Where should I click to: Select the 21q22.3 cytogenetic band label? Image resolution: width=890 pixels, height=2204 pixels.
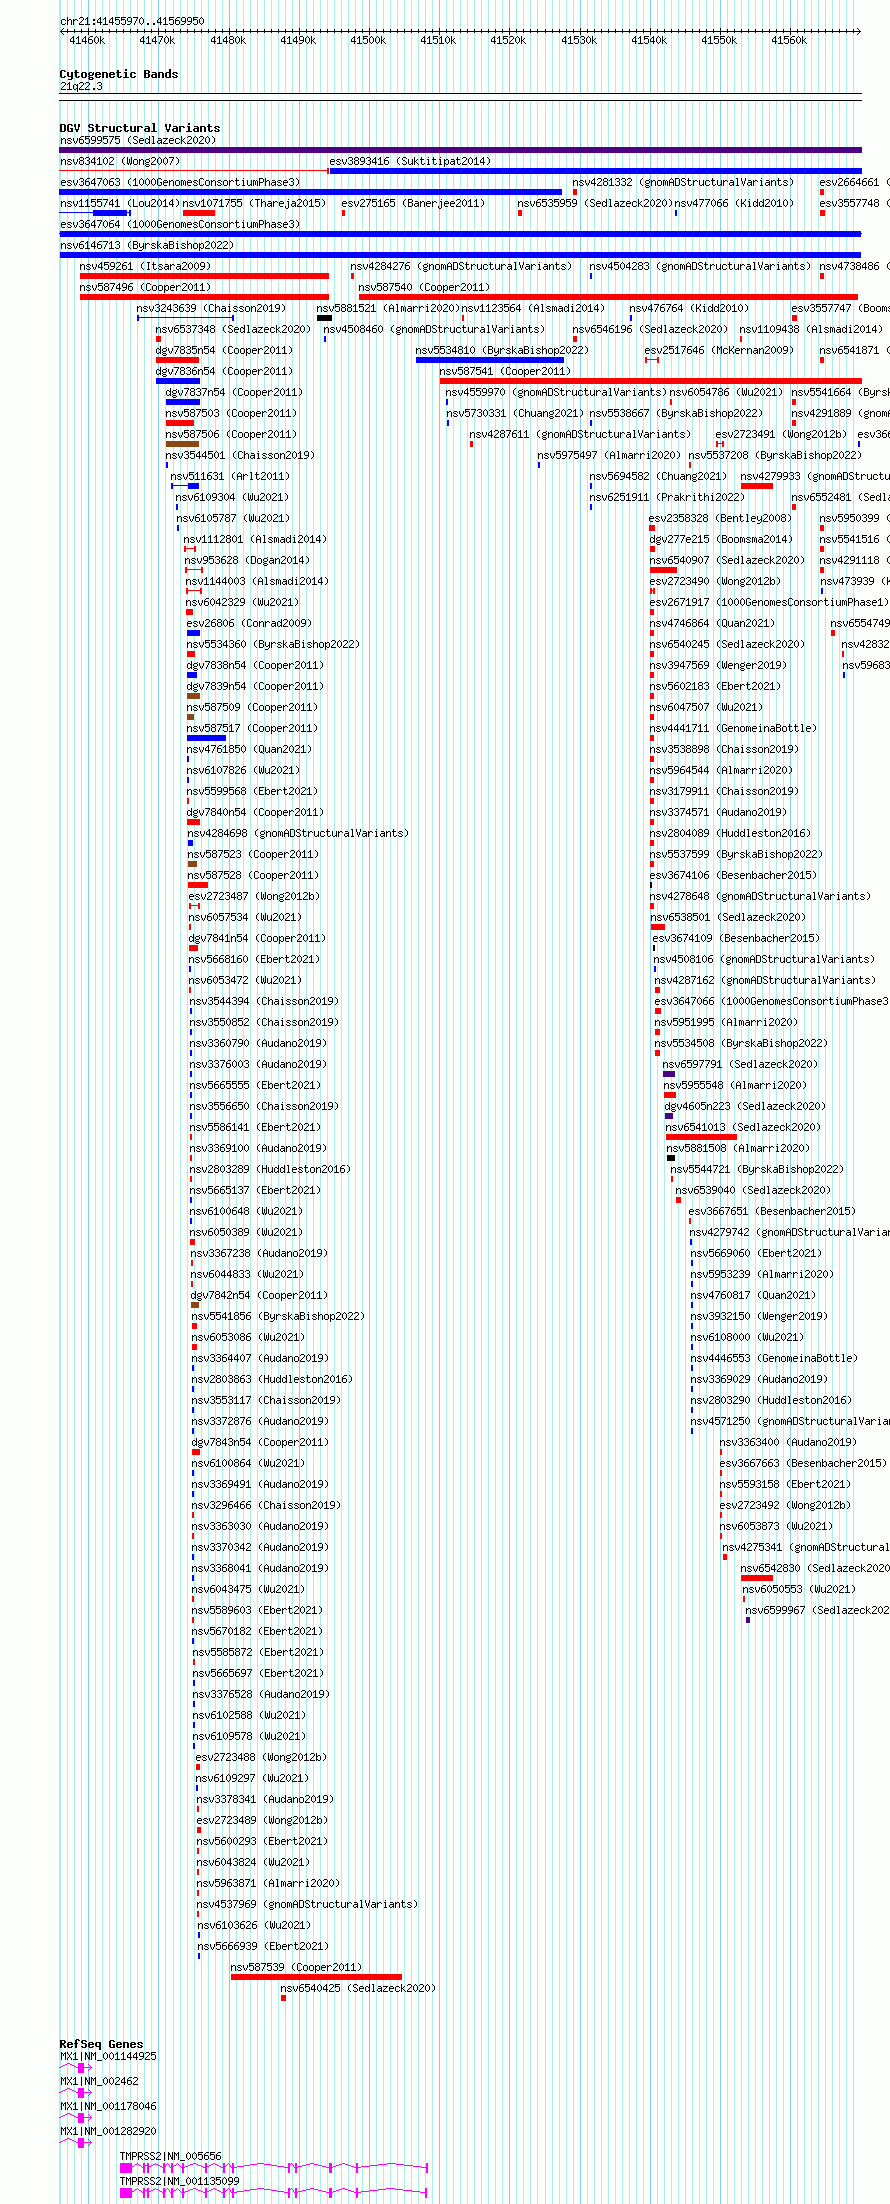tap(81, 86)
